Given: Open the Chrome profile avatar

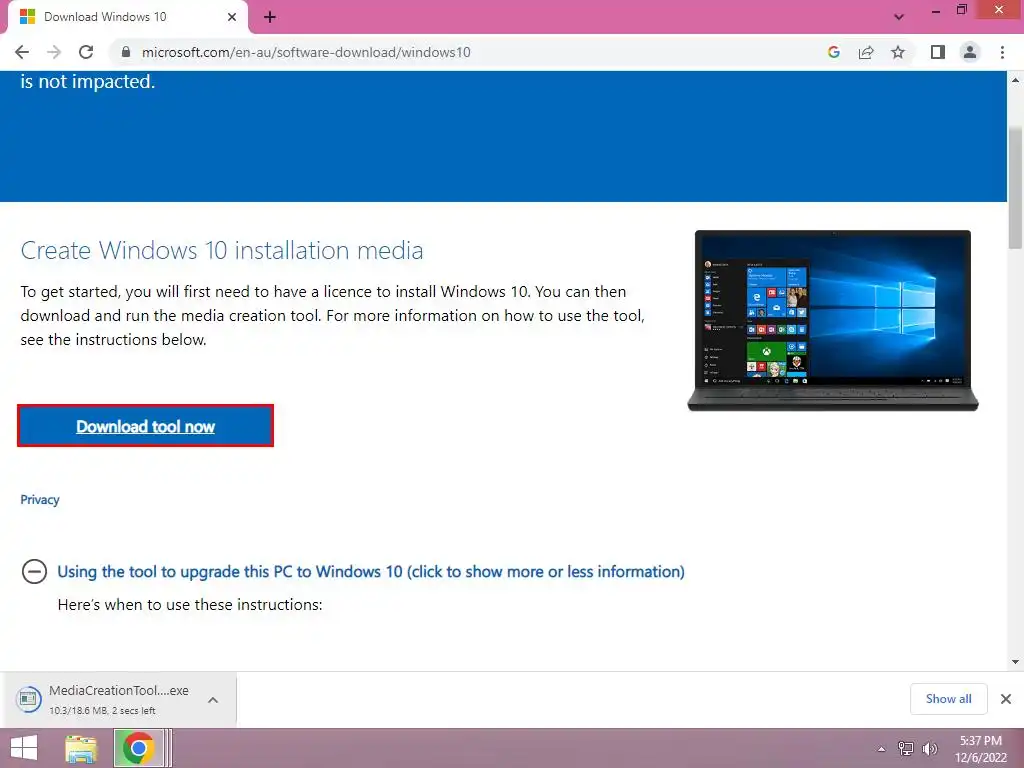Looking at the screenshot, I should click(x=970, y=52).
